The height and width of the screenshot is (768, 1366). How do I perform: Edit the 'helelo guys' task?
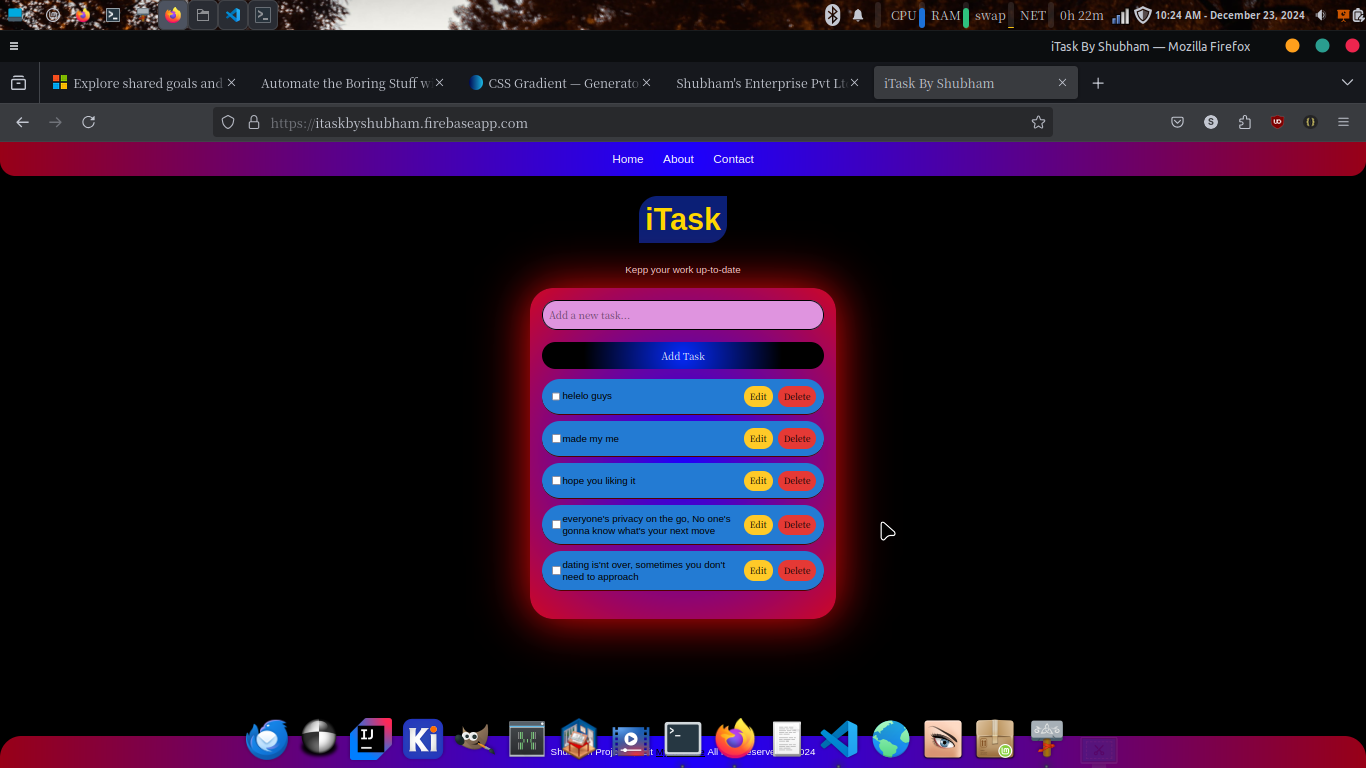(758, 397)
